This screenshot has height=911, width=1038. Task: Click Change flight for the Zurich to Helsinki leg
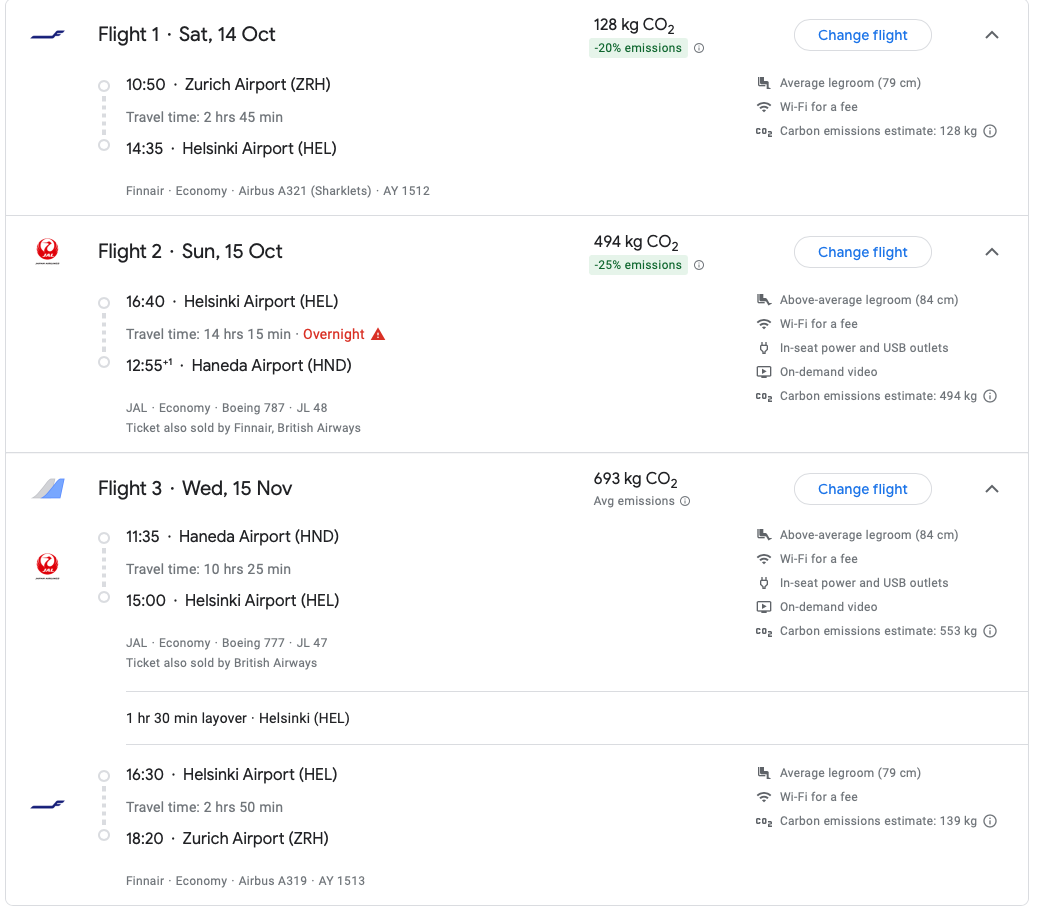862,35
